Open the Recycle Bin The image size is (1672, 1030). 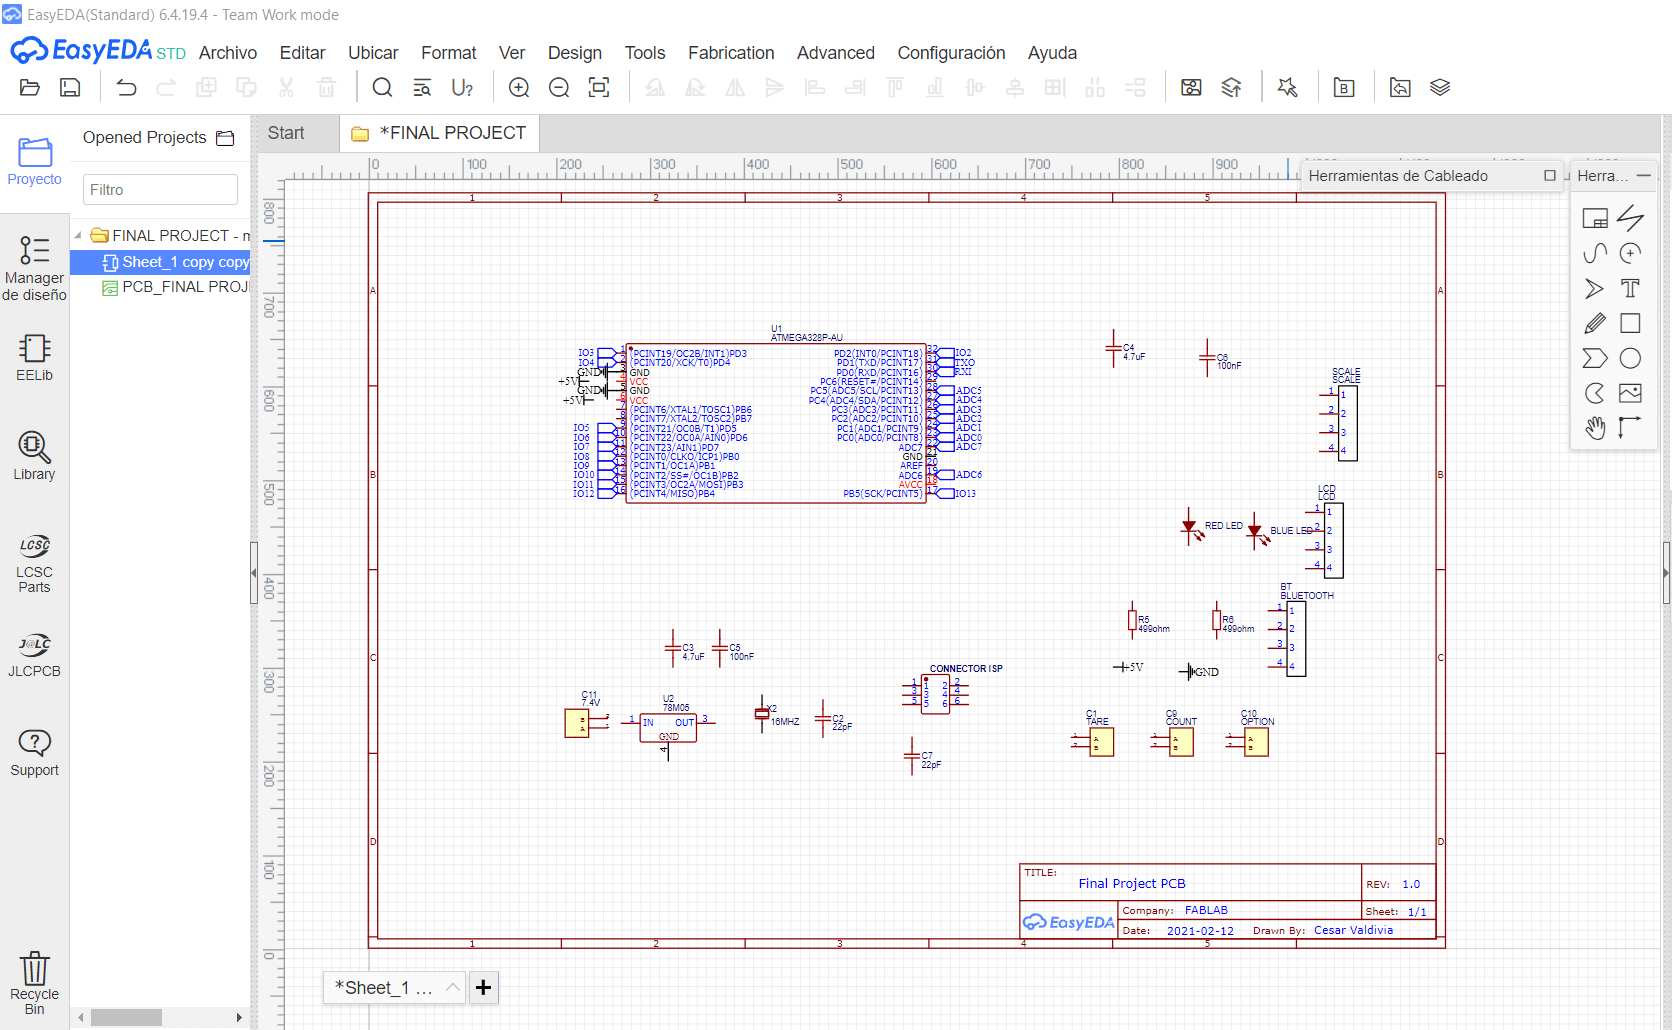34,982
